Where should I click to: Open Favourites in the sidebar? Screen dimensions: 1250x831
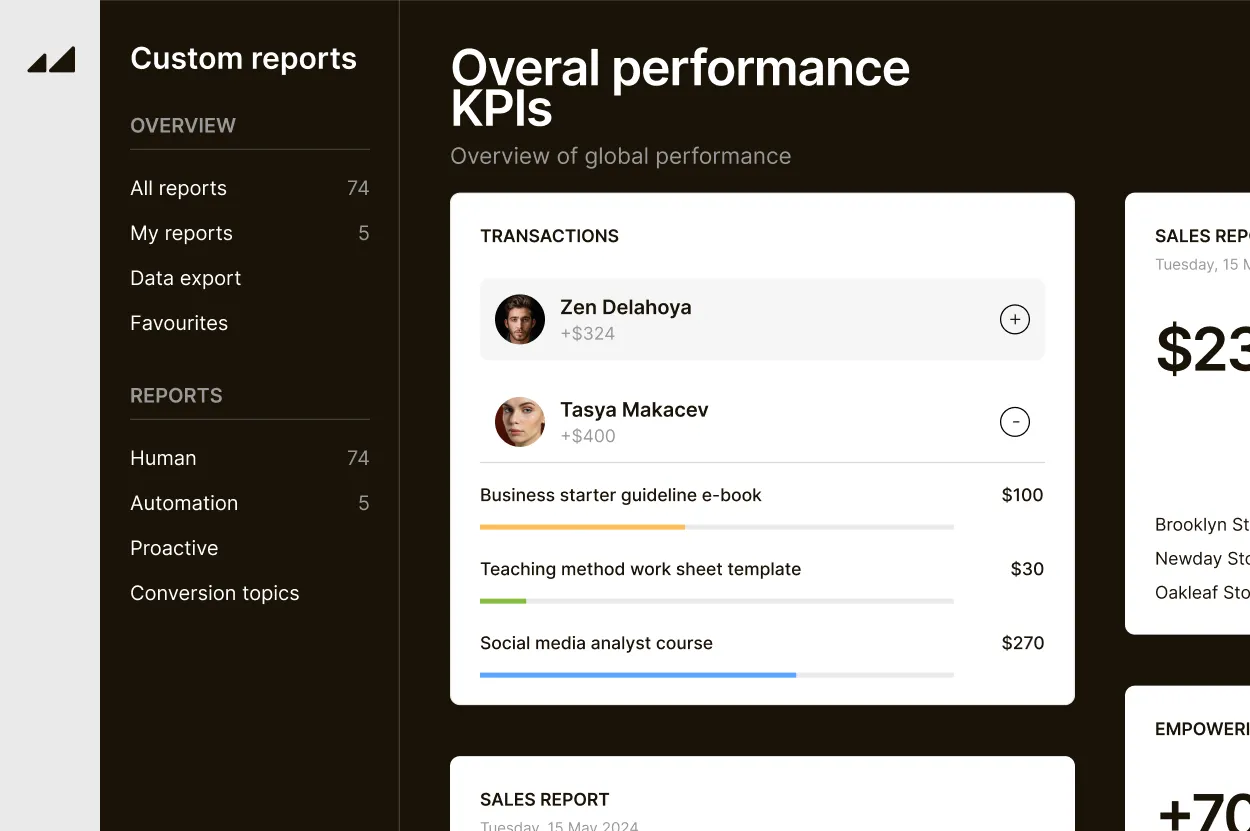pyautogui.click(x=179, y=323)
